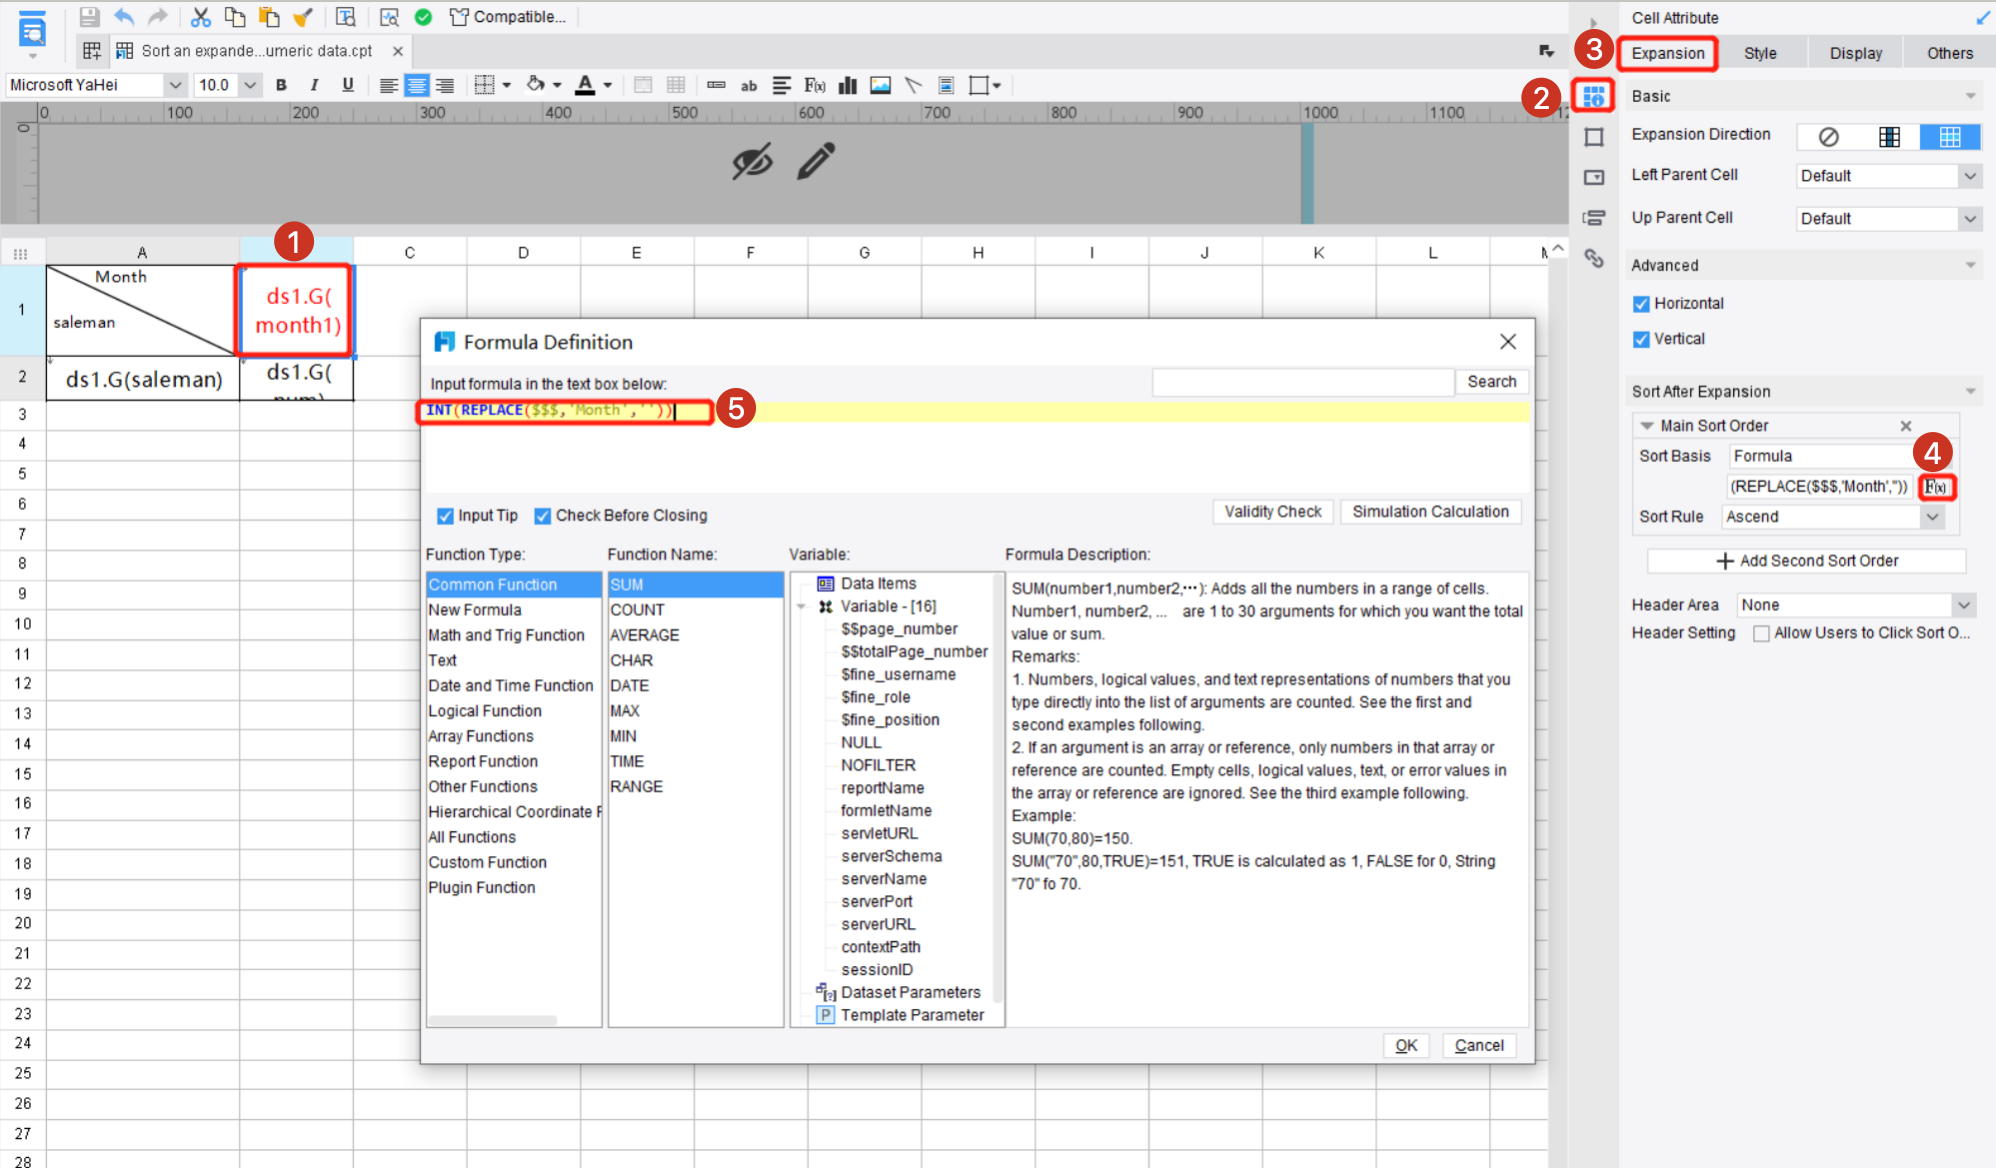
Task: Collapse the Main Sort Order section
Action: tap(1647, 426)
